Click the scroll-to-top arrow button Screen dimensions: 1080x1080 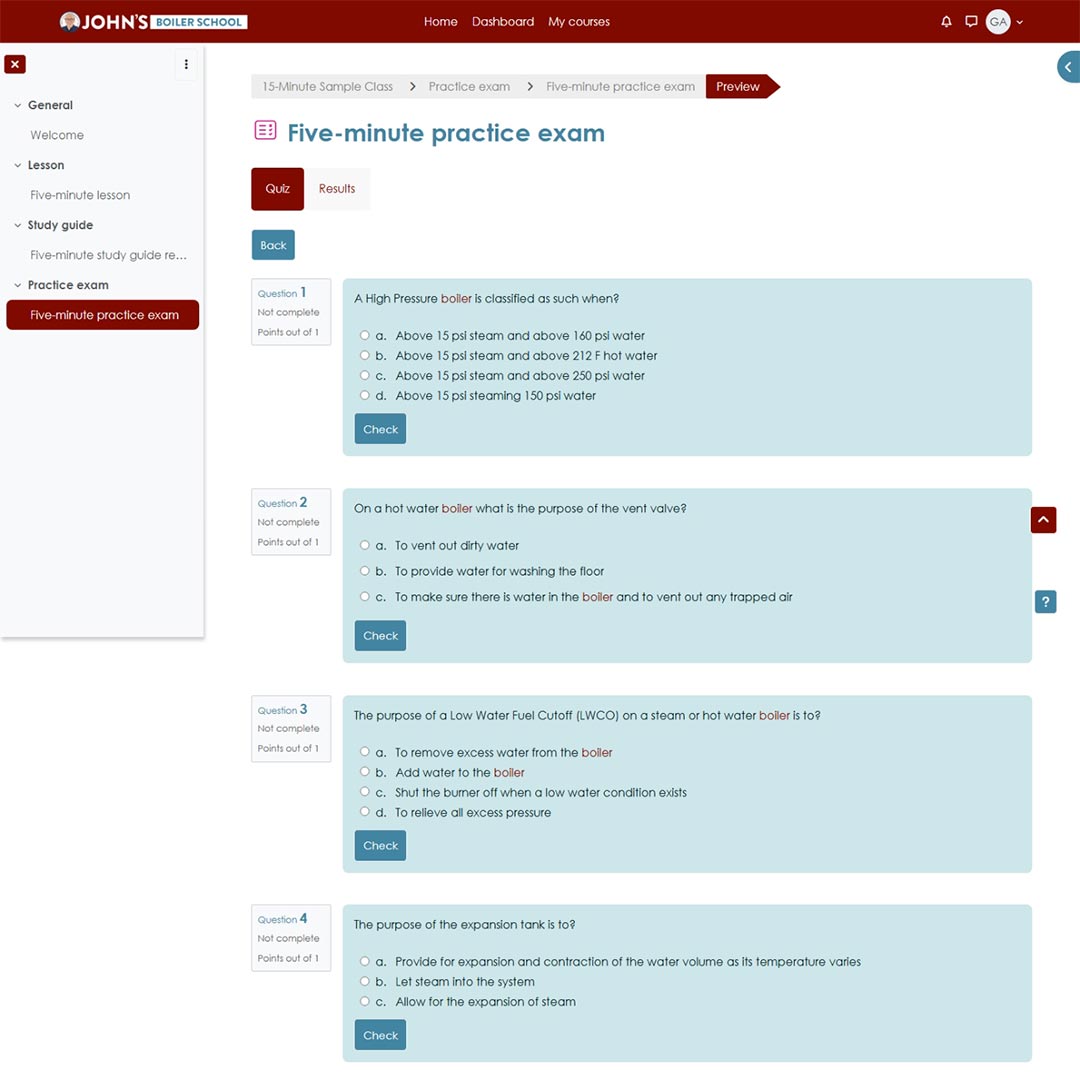click(1043, 520)
